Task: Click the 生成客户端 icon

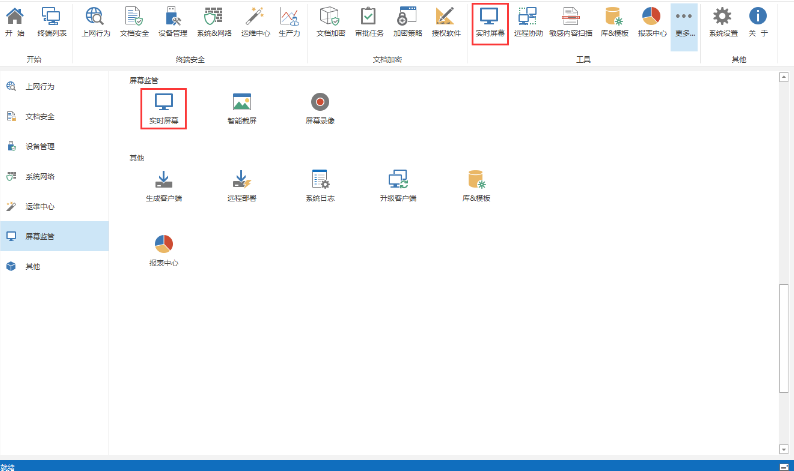Action: pos(164,185)
